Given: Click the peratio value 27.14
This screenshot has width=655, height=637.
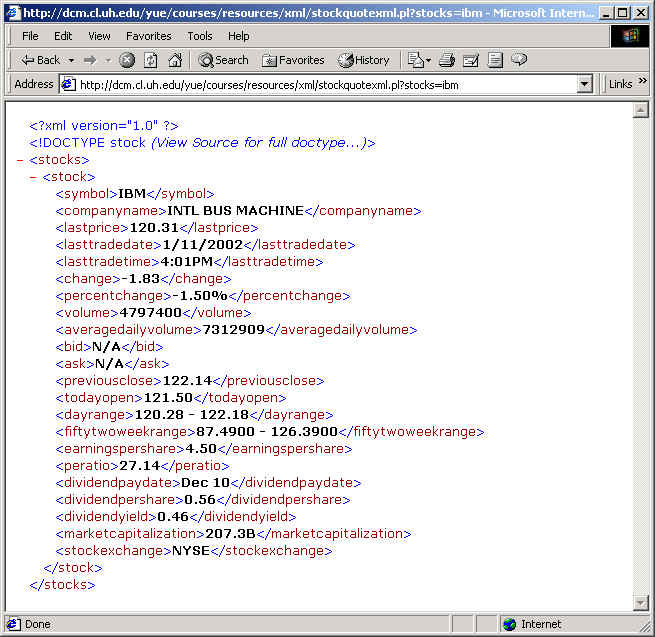Looking at the screenshot, I should 140,466.
